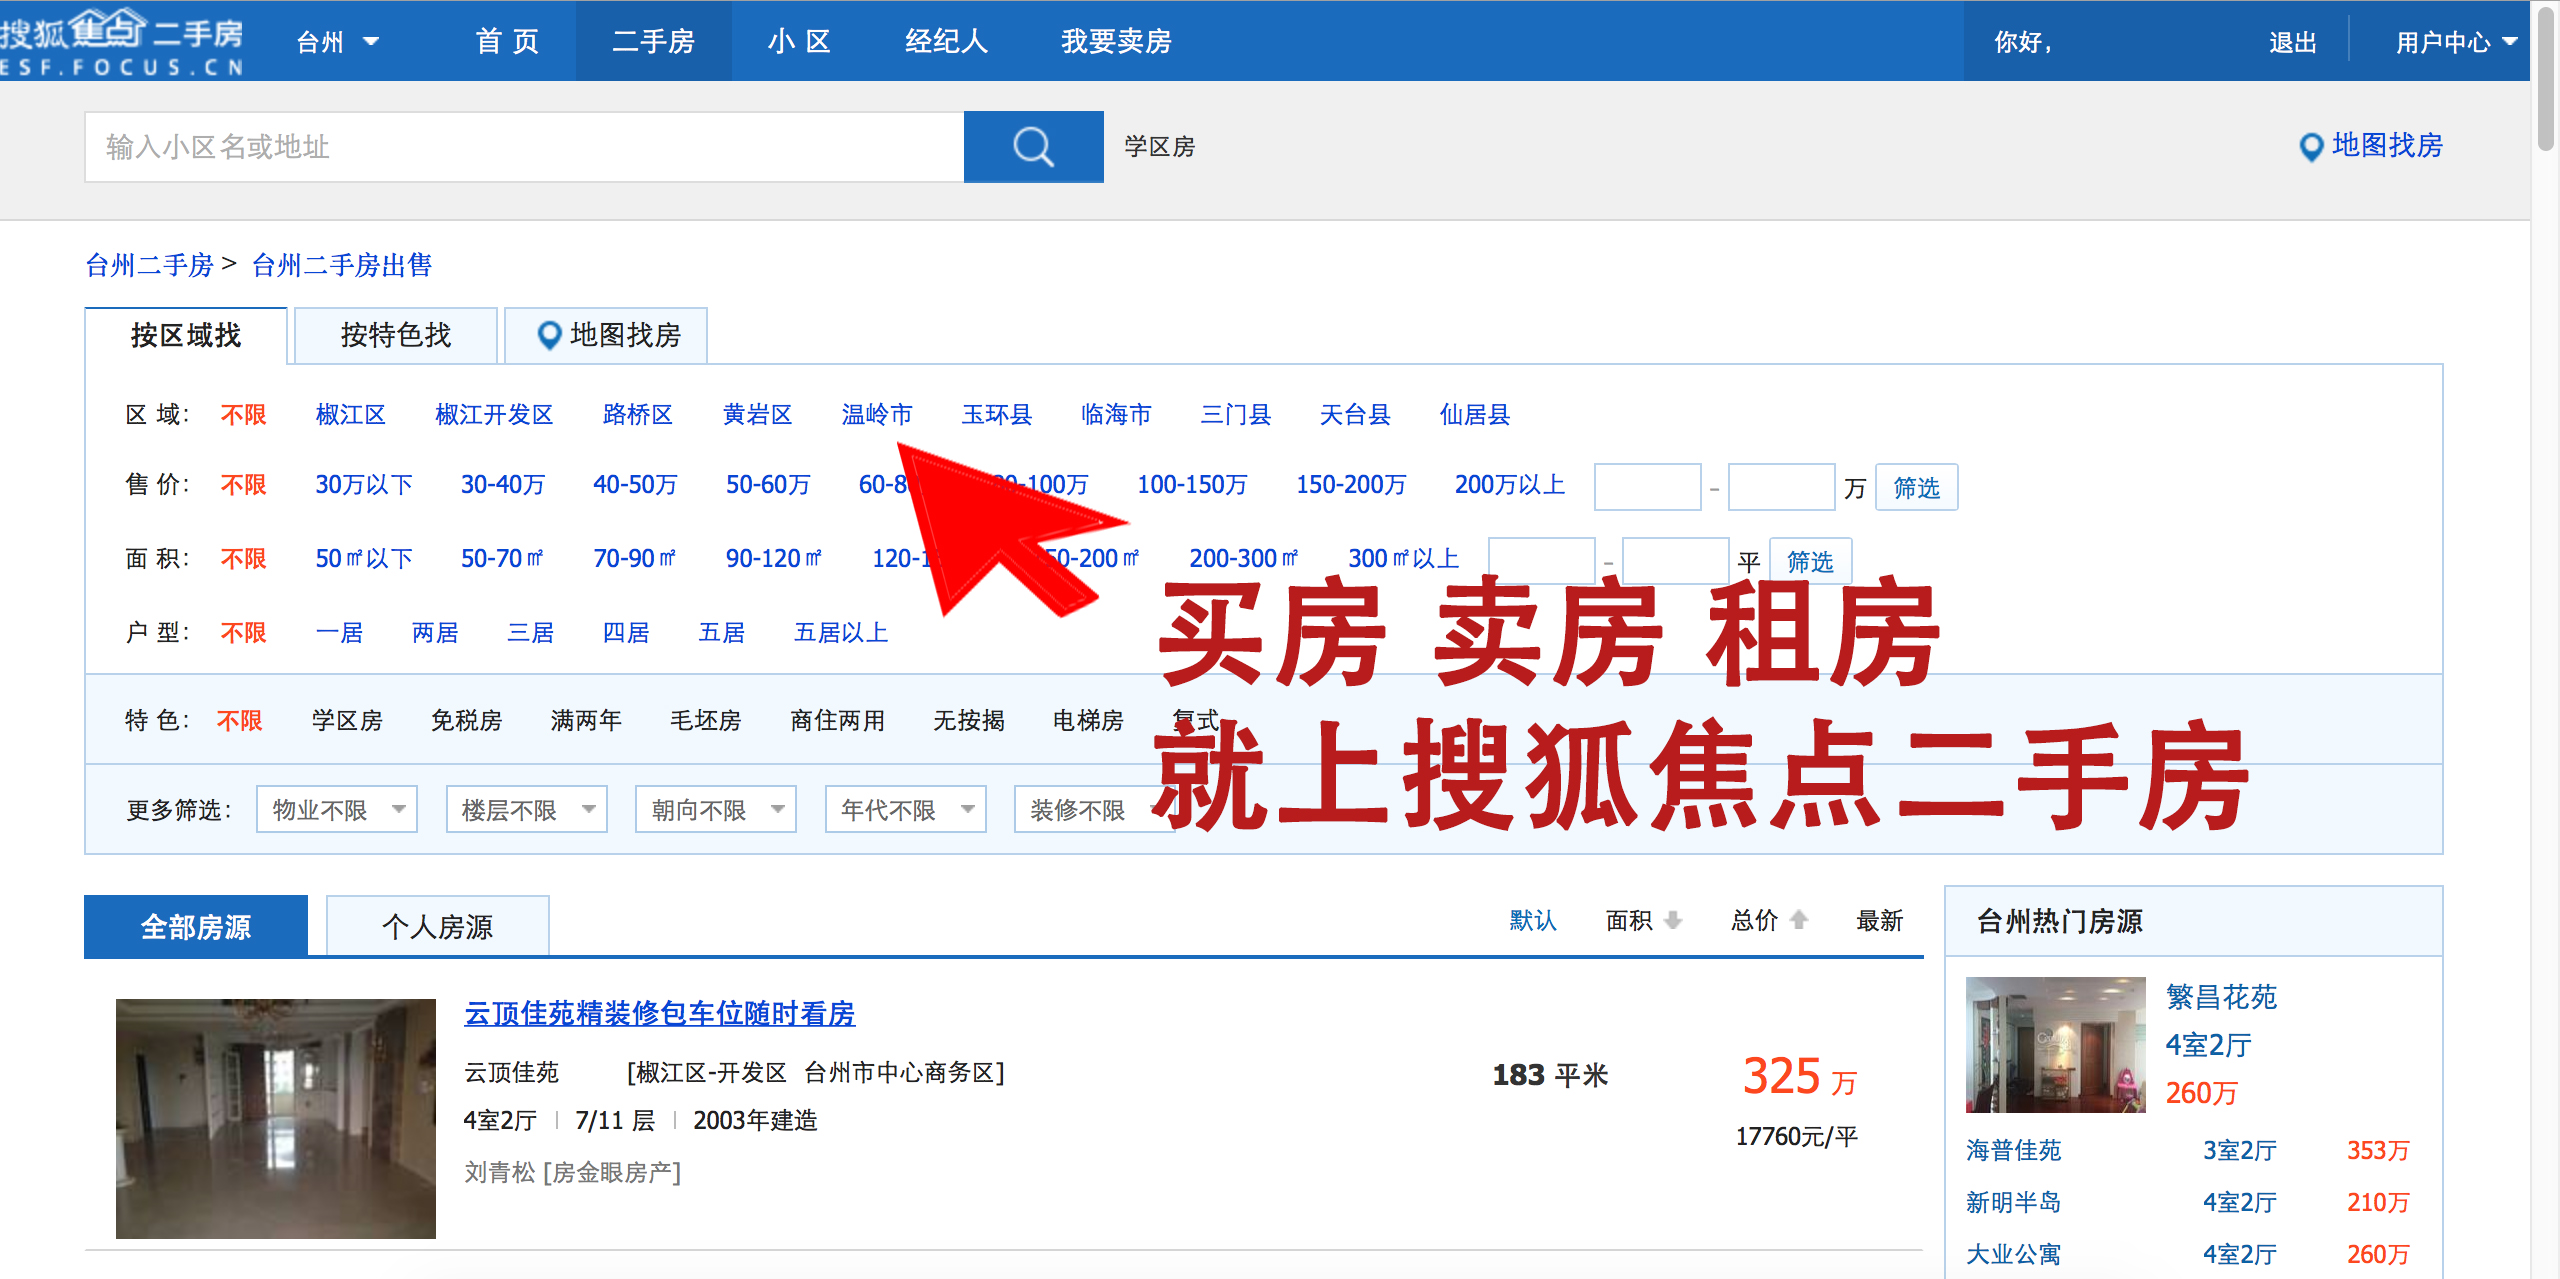Open 我要卖房 in the nav bar
This screenshot has height=1279, width=2560.
1116,42
